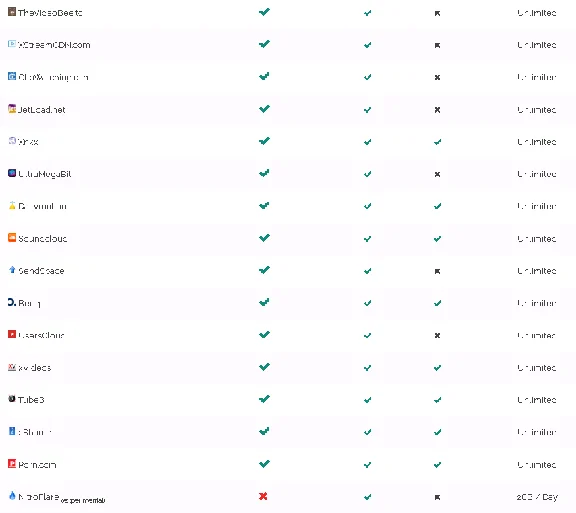Open the XStreamCDN.com host link
The width and height of the screenshot is (576, 513).
point(54,45)
